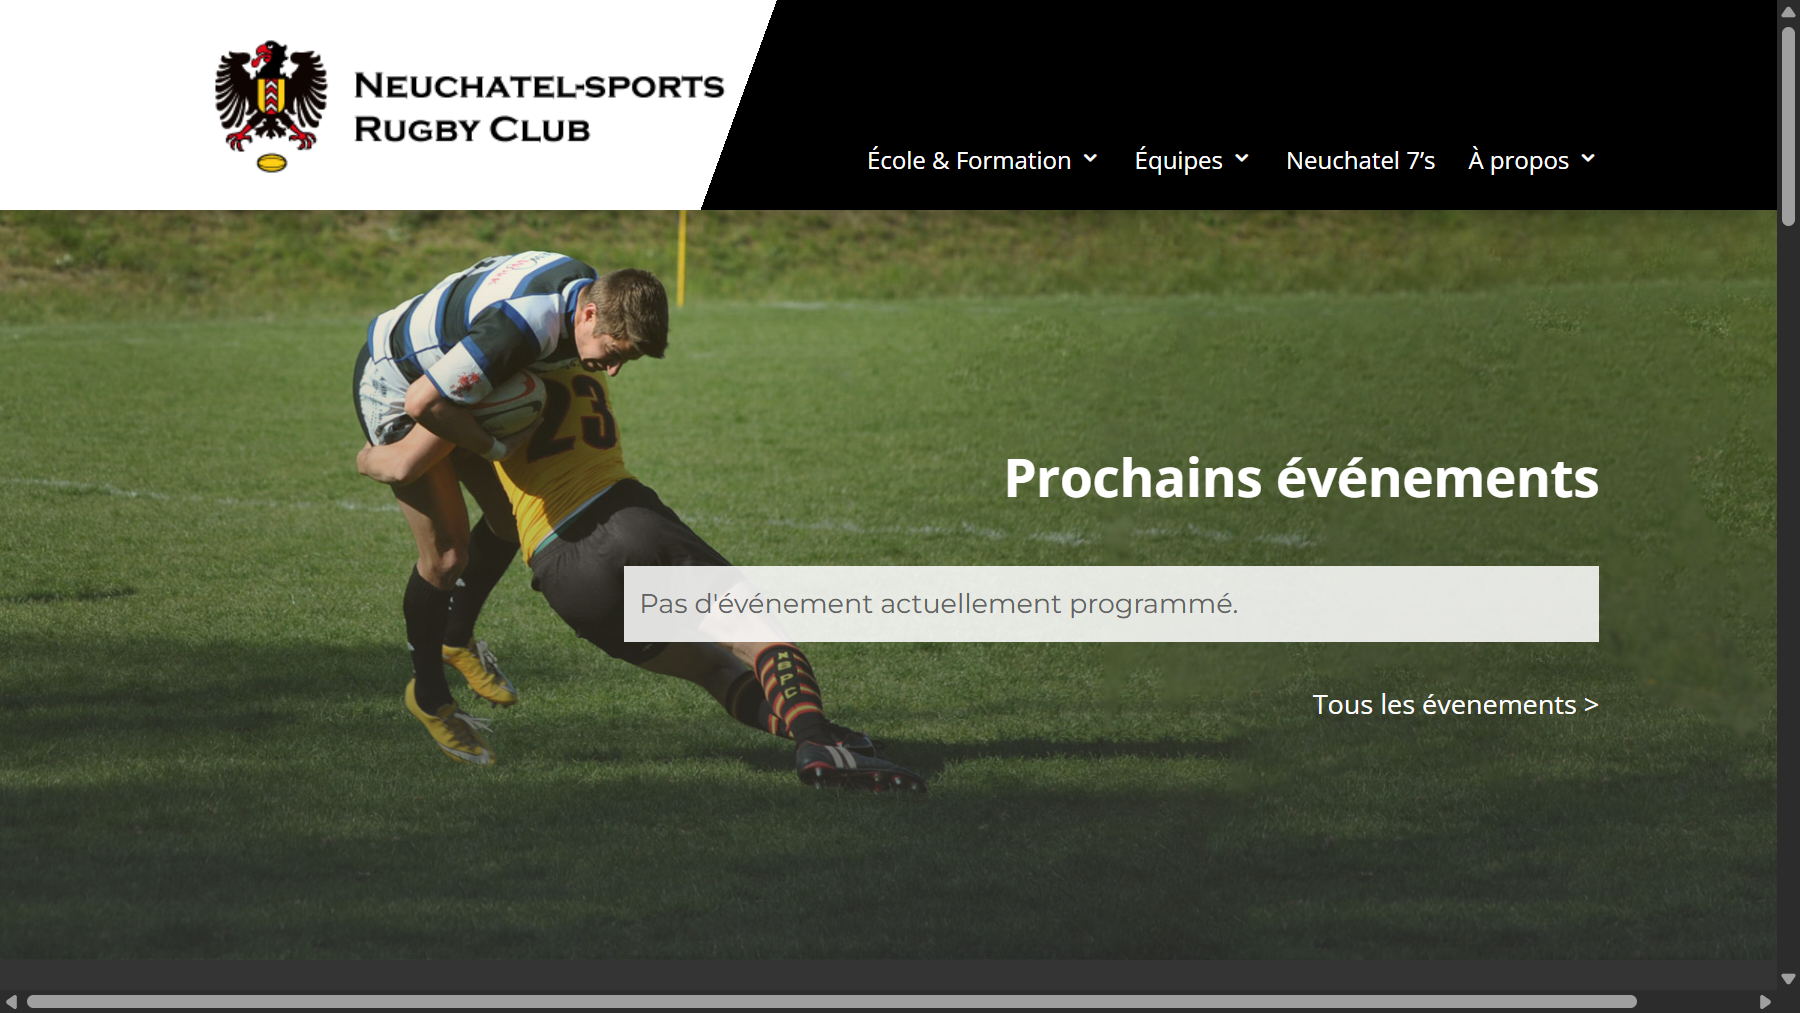Screen dimensions: 1800x1013
Task: Click the Neuchatel-Sports eagle crest logo
Action: pos(271,106)
